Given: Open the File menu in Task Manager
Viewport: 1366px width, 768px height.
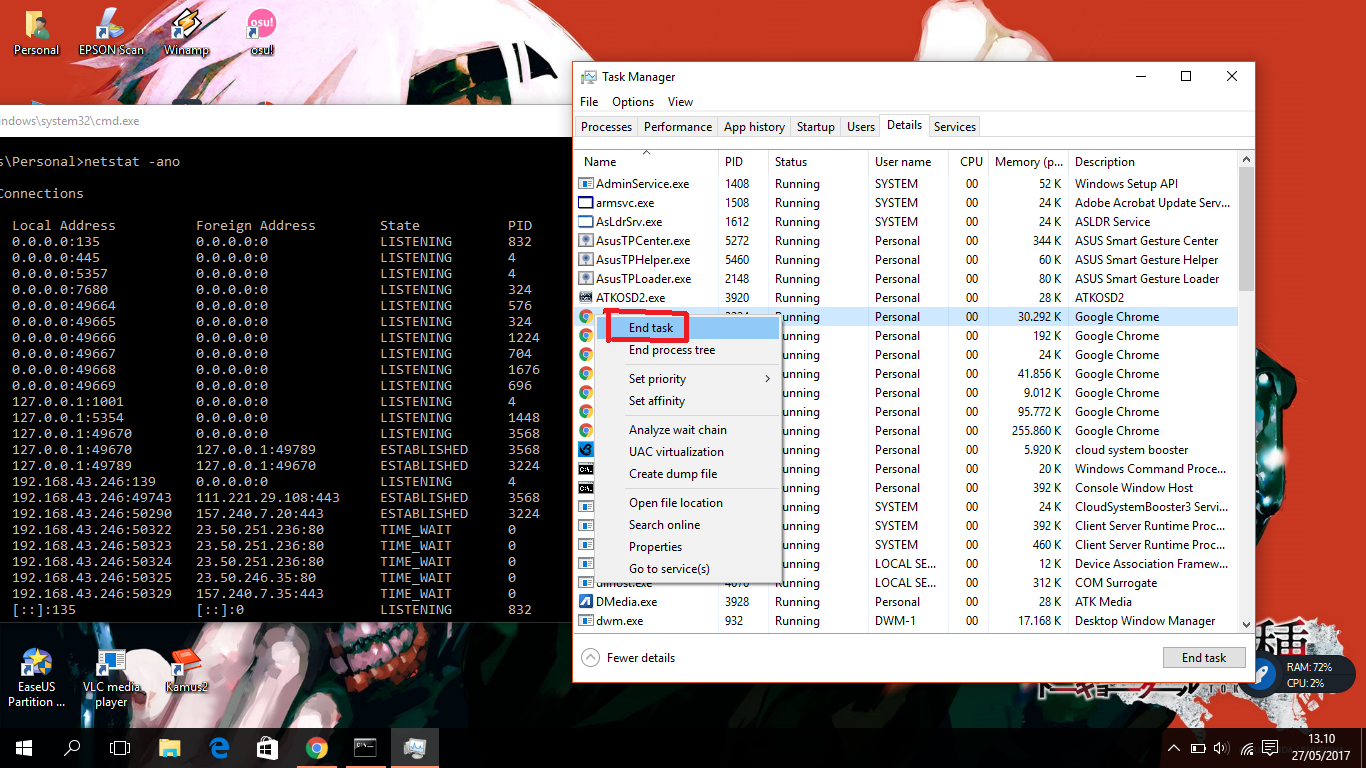Looking at the screenshot, I should point(589,102).
